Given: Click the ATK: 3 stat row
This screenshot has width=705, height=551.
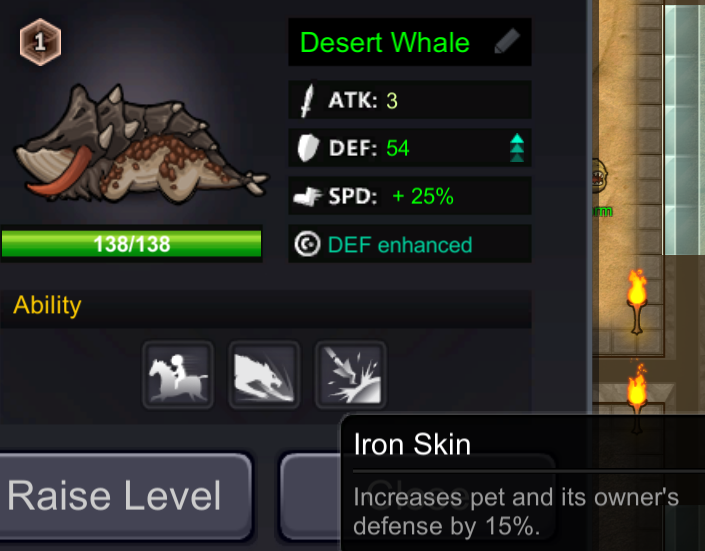Looking at the screenshot, I should pos(410,100).
